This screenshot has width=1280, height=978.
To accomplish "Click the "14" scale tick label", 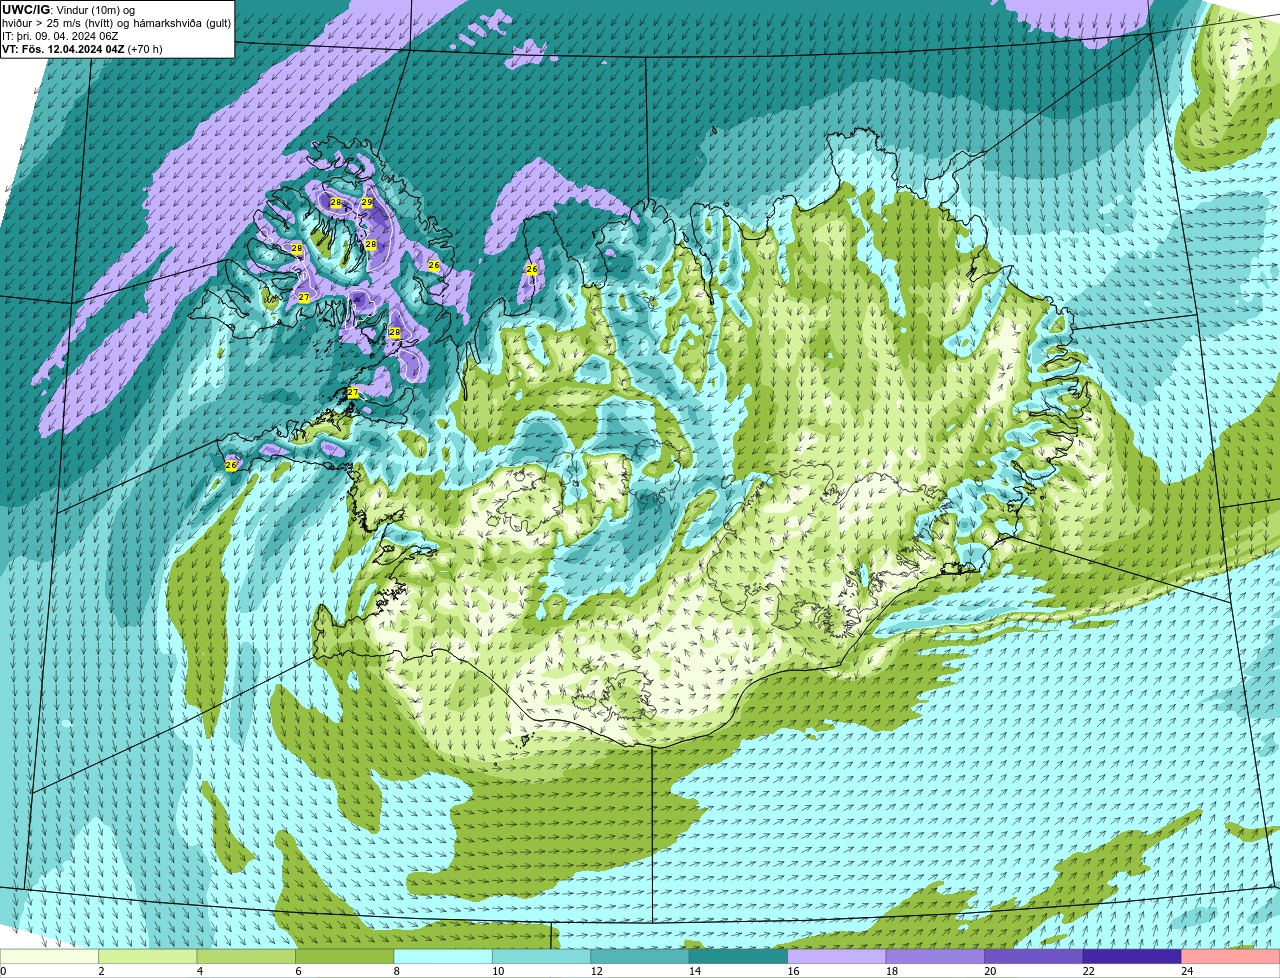I will pos(694,971).
